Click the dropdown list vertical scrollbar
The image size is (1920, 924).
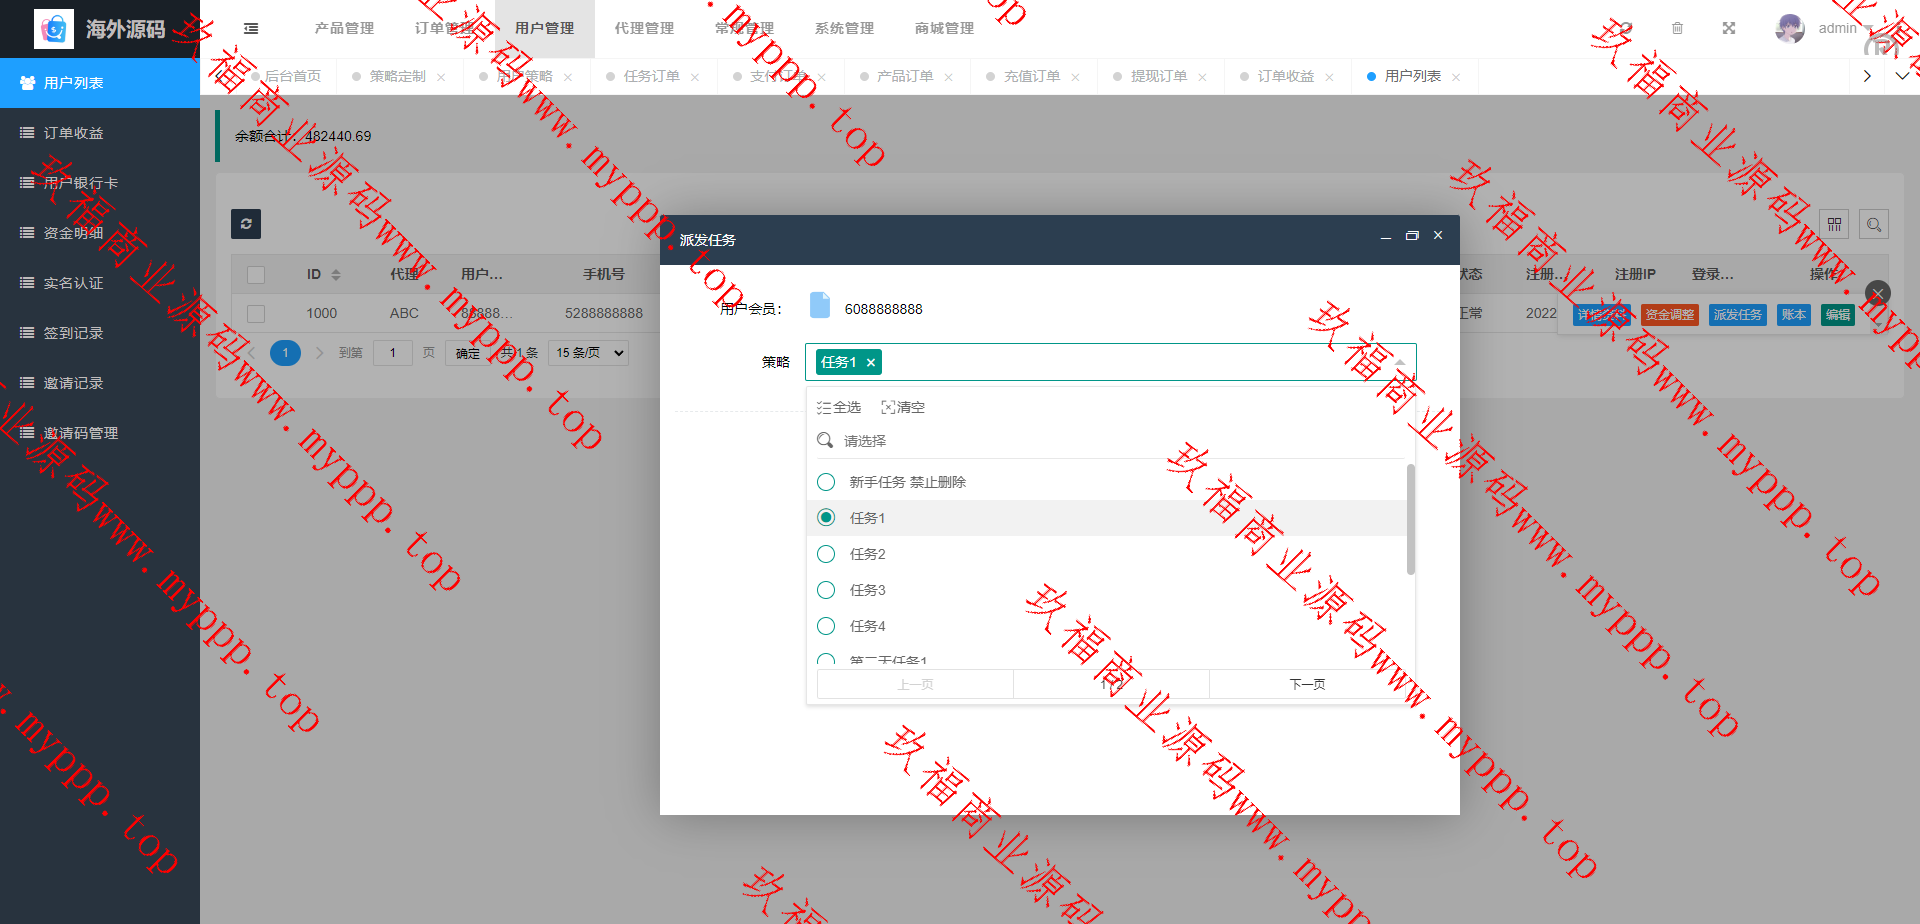(1410, 520)
